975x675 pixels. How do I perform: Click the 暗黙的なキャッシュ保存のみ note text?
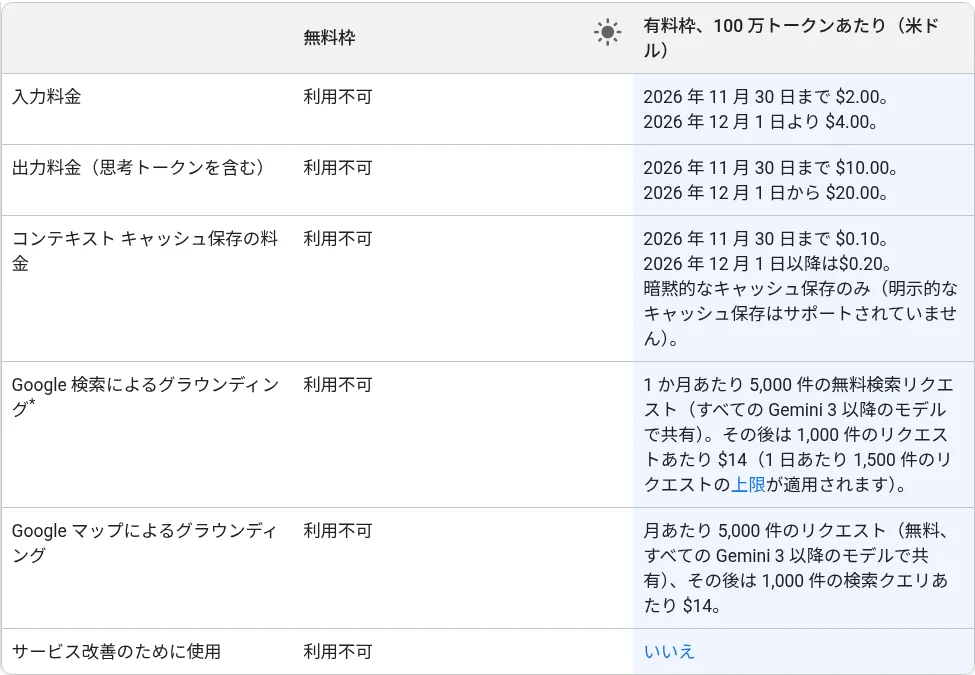click(800, 313)
